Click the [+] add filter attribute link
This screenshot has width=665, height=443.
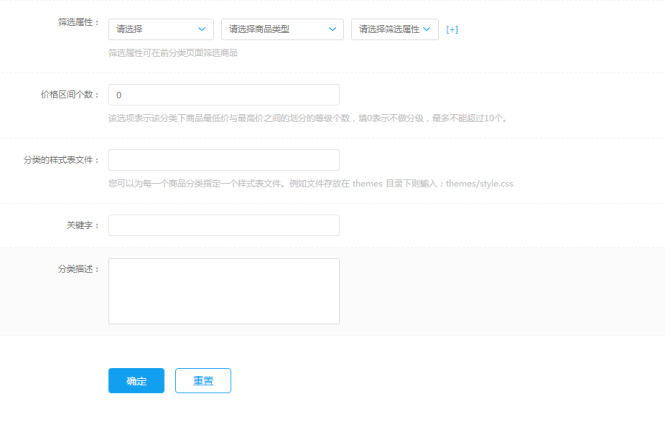tap(452, 30)
